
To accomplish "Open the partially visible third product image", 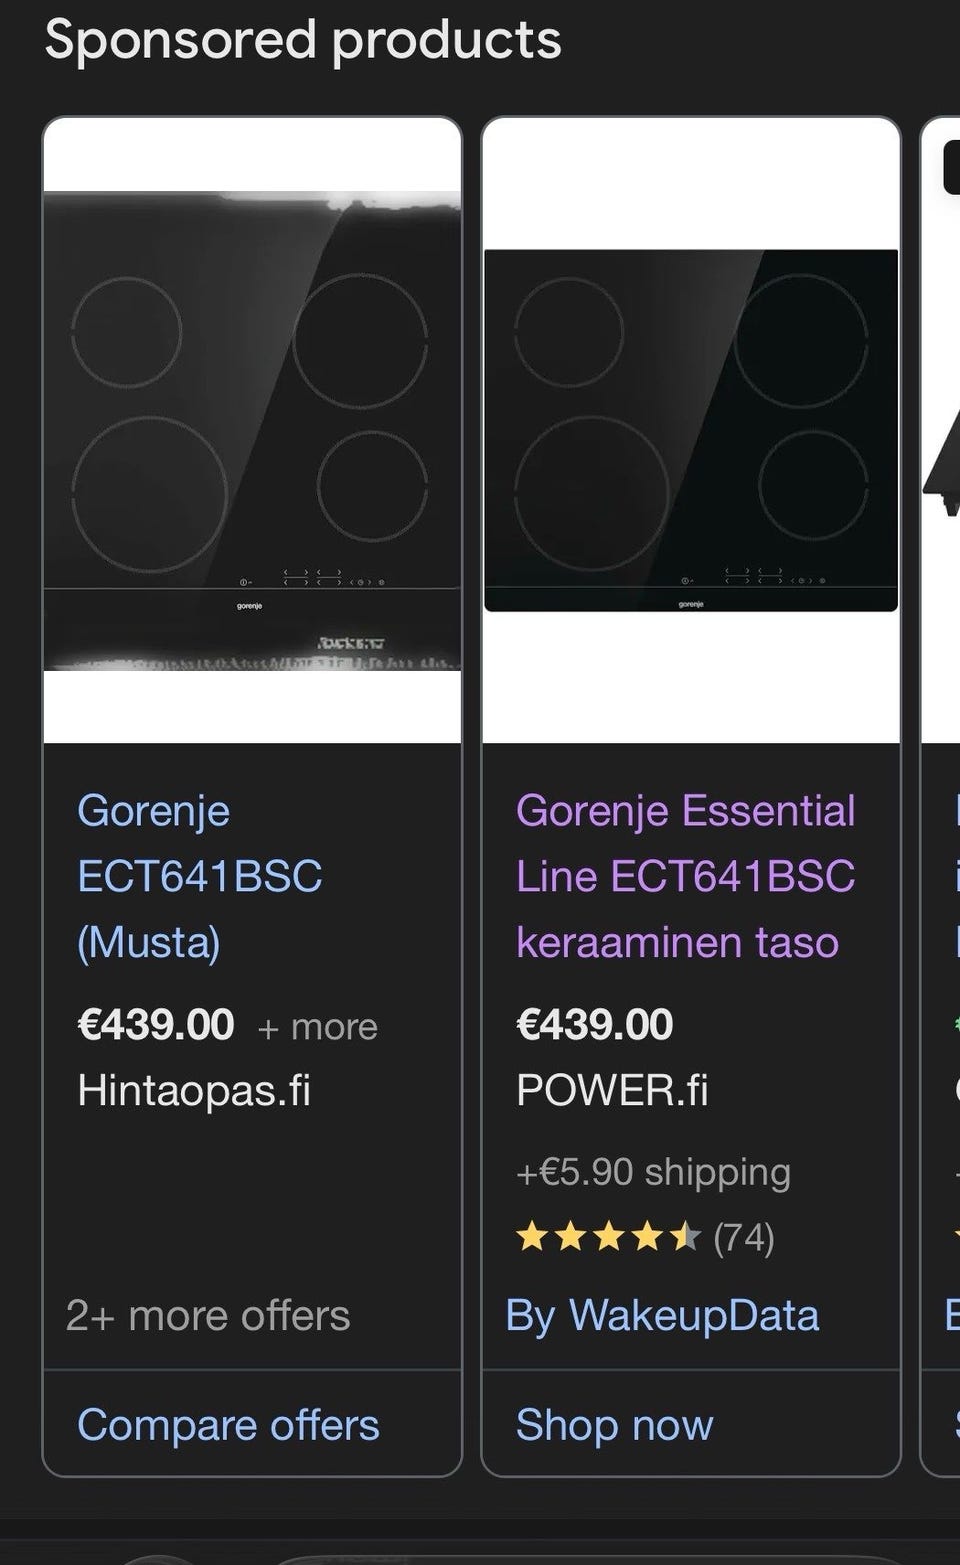I will click(x=940, y=430).
